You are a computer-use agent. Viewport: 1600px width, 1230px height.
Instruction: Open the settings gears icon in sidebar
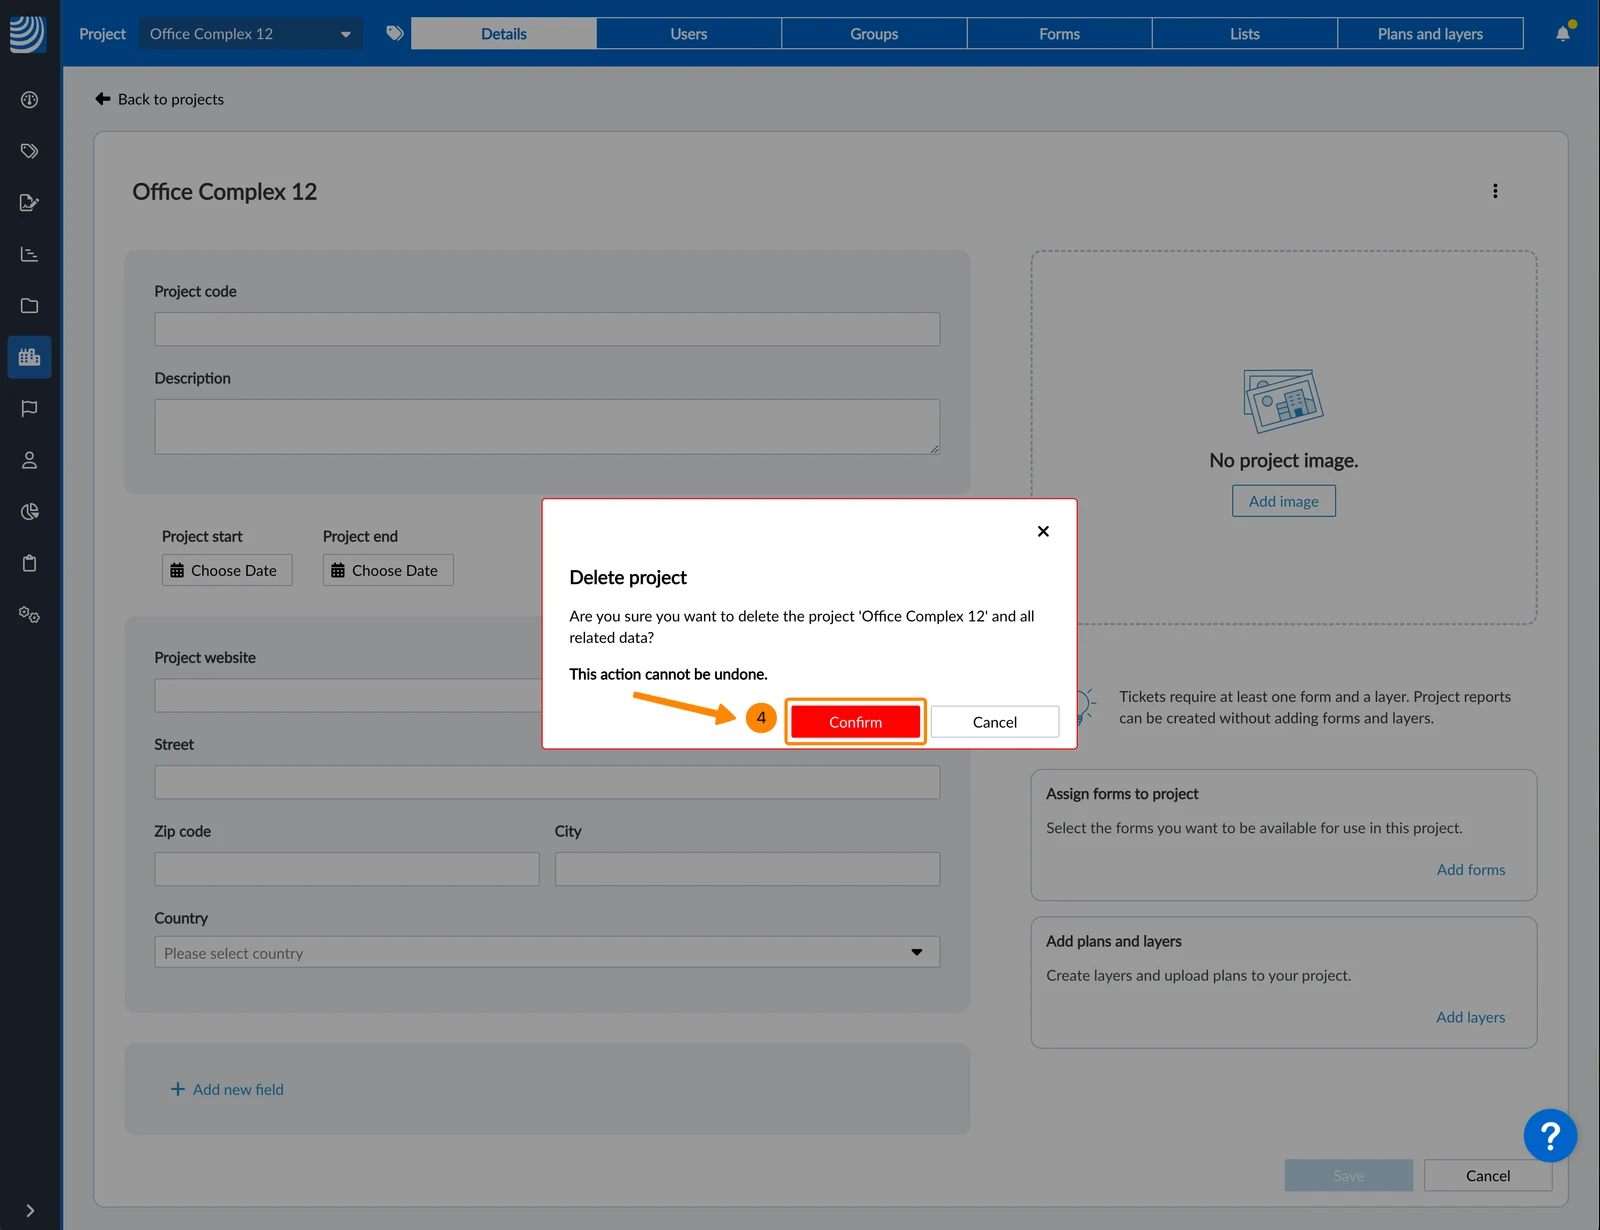point(29,615)
